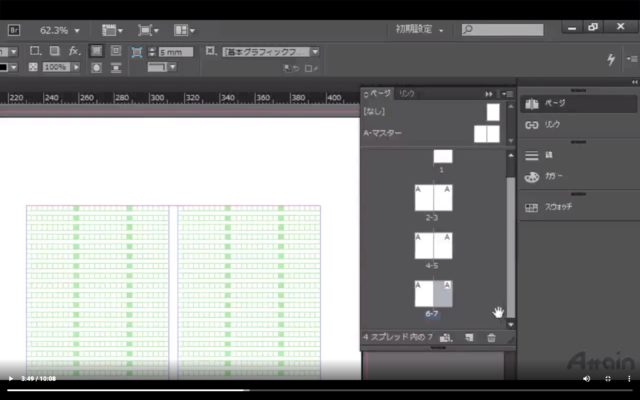
Task: Click the opacity checkerboard icon
Action: tap(33, 67)
